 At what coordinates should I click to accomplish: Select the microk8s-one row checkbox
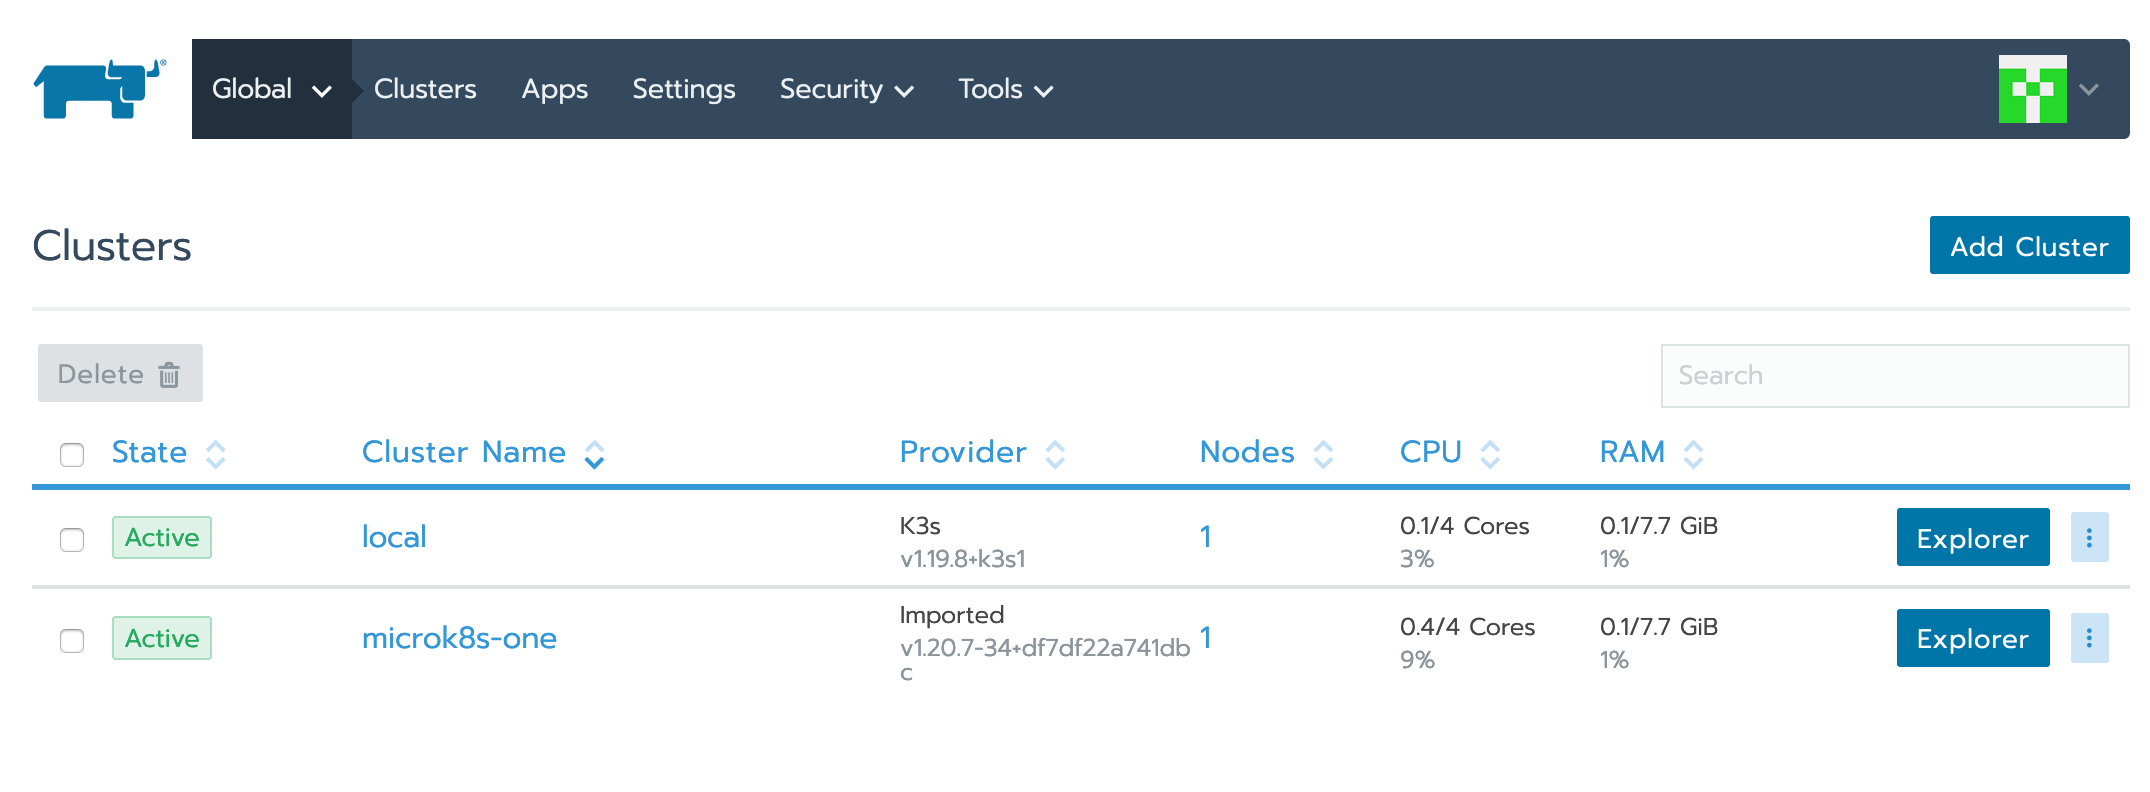pyautogui.click(x=72, y=640)
